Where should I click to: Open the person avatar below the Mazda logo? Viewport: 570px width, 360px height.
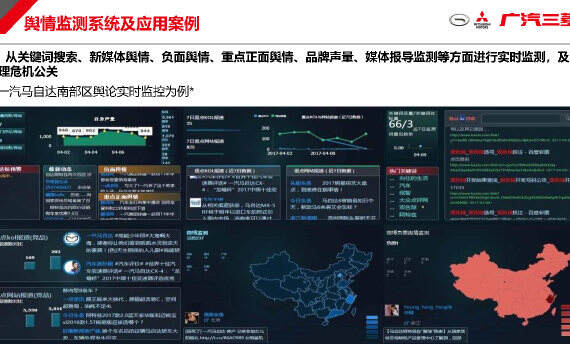pyautogui.click(x=72, y=267)
